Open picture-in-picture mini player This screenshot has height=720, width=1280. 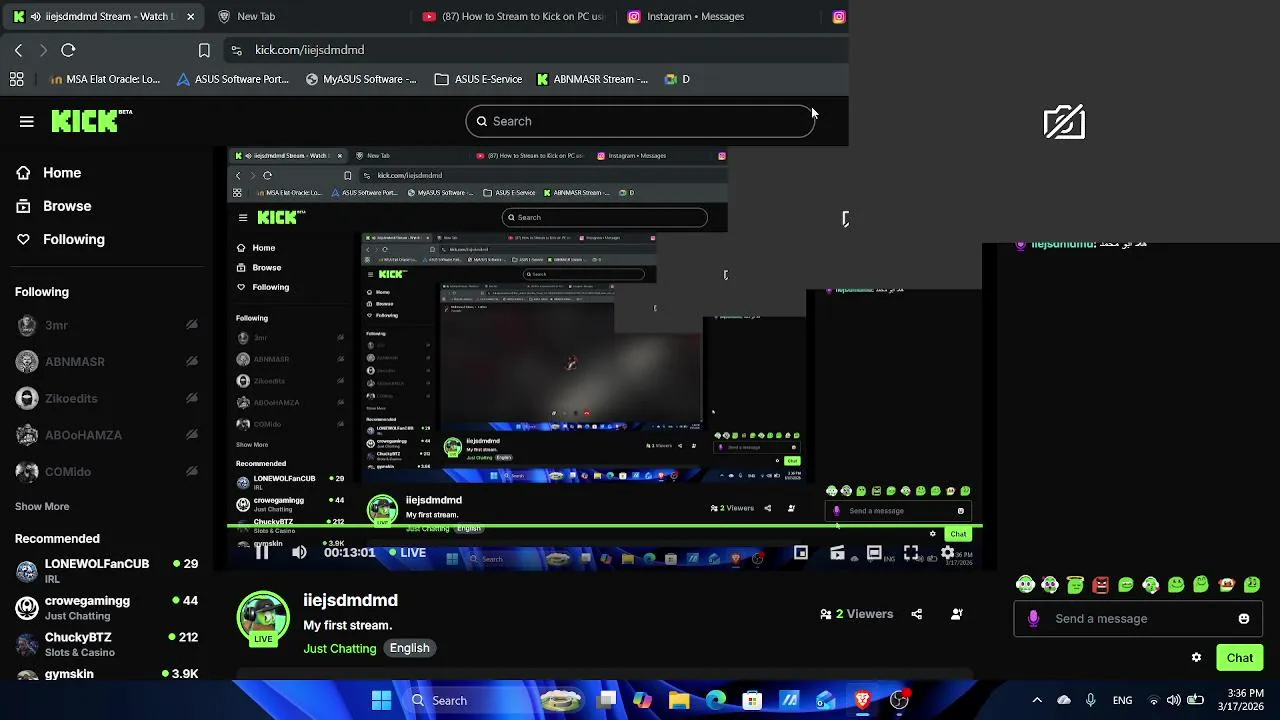point(801,552)
